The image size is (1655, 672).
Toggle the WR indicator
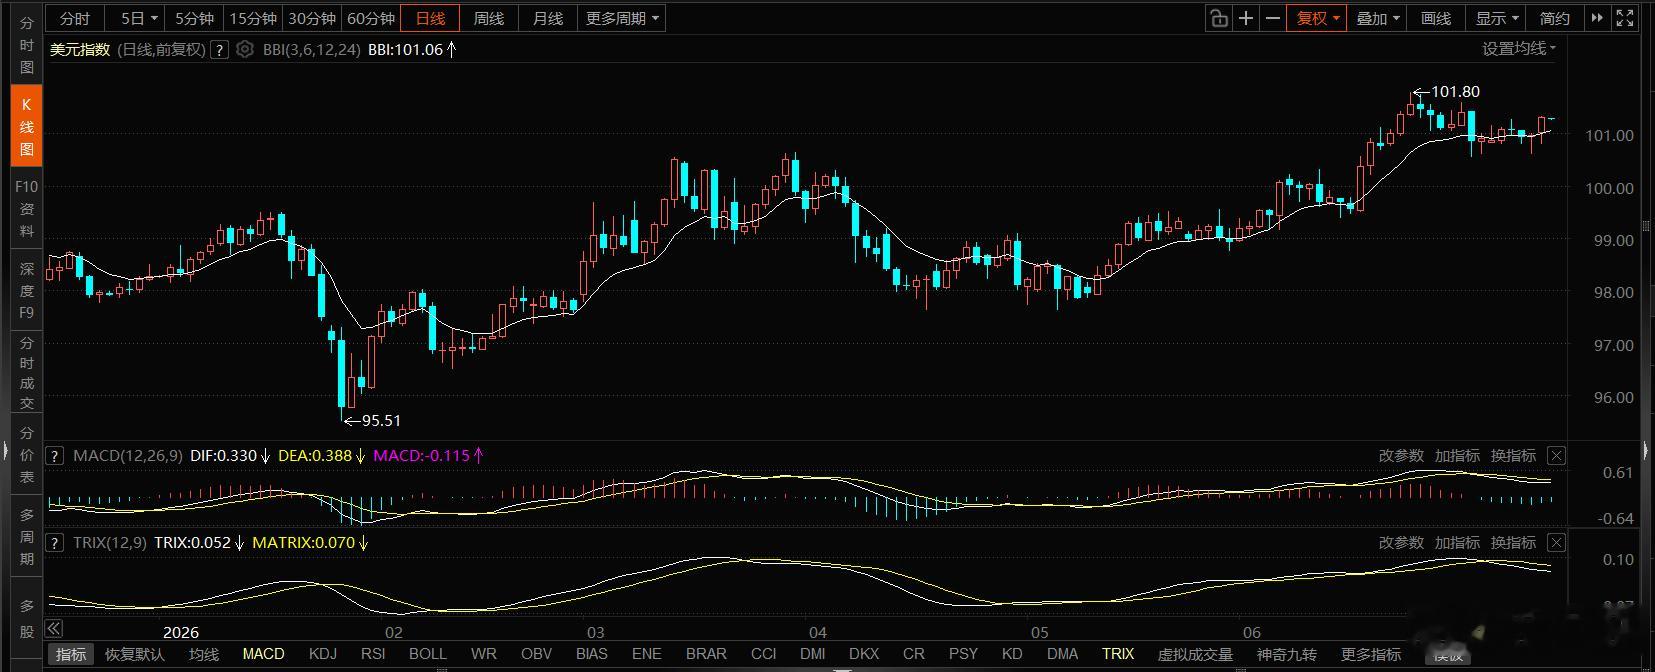pyautogui.click(x=484, y=654)
